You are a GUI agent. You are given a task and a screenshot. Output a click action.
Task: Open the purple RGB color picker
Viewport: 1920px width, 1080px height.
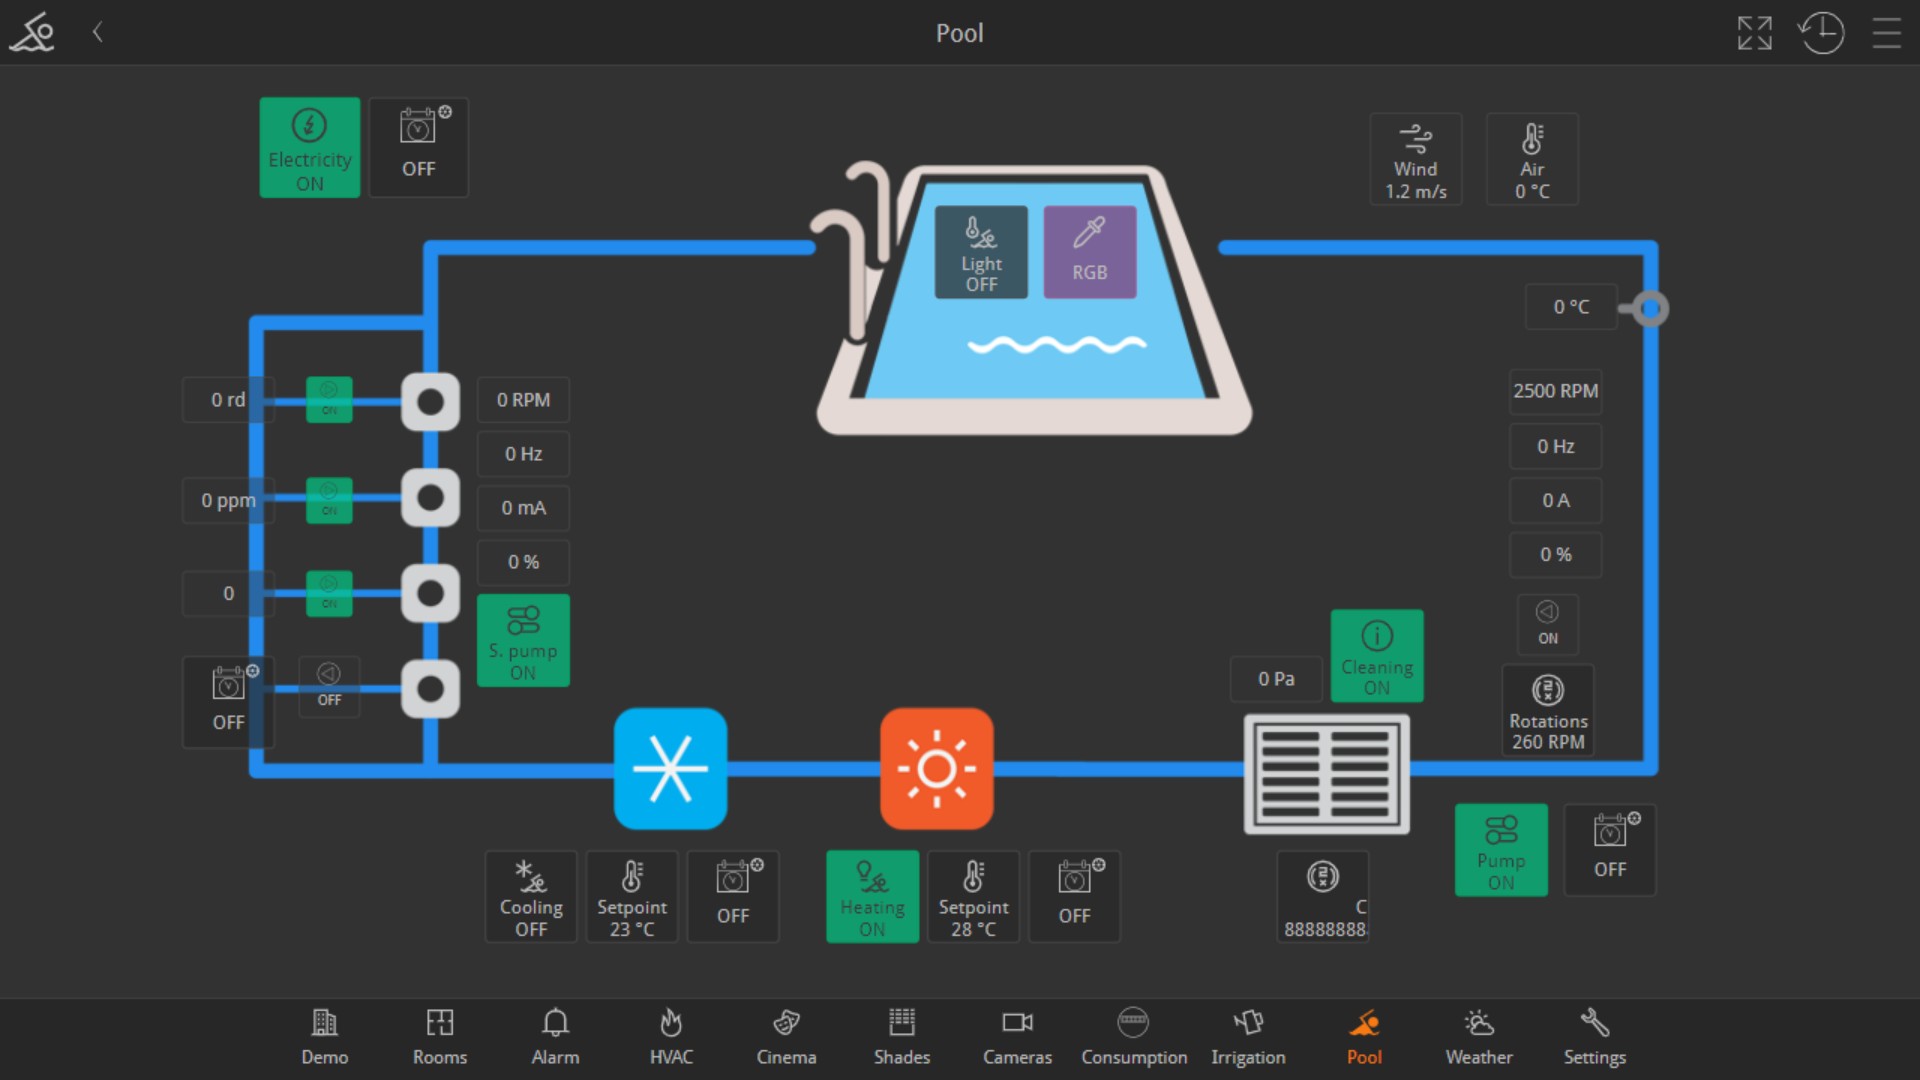pos(1089,252)
